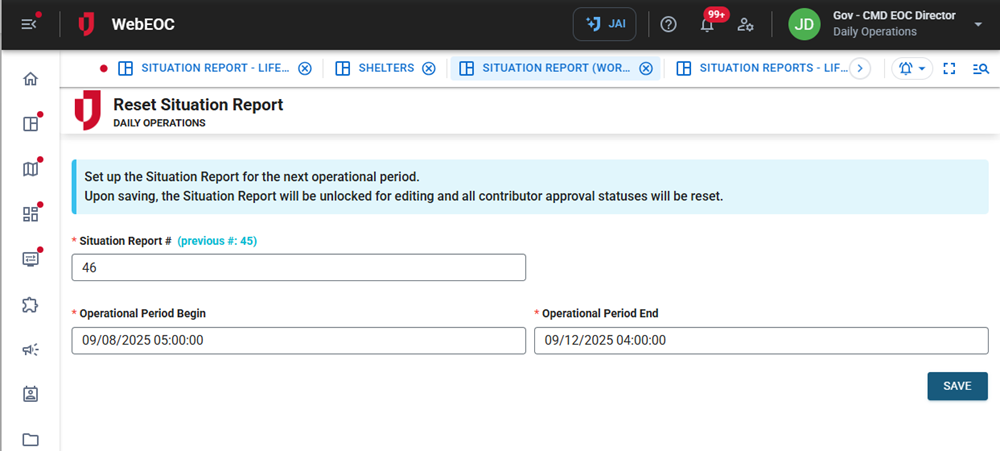The height and width of the screenshot is (451, 1000).
Task: Close the active Situation Report tab
Action: pyautogui.click(x=646, y=68)
